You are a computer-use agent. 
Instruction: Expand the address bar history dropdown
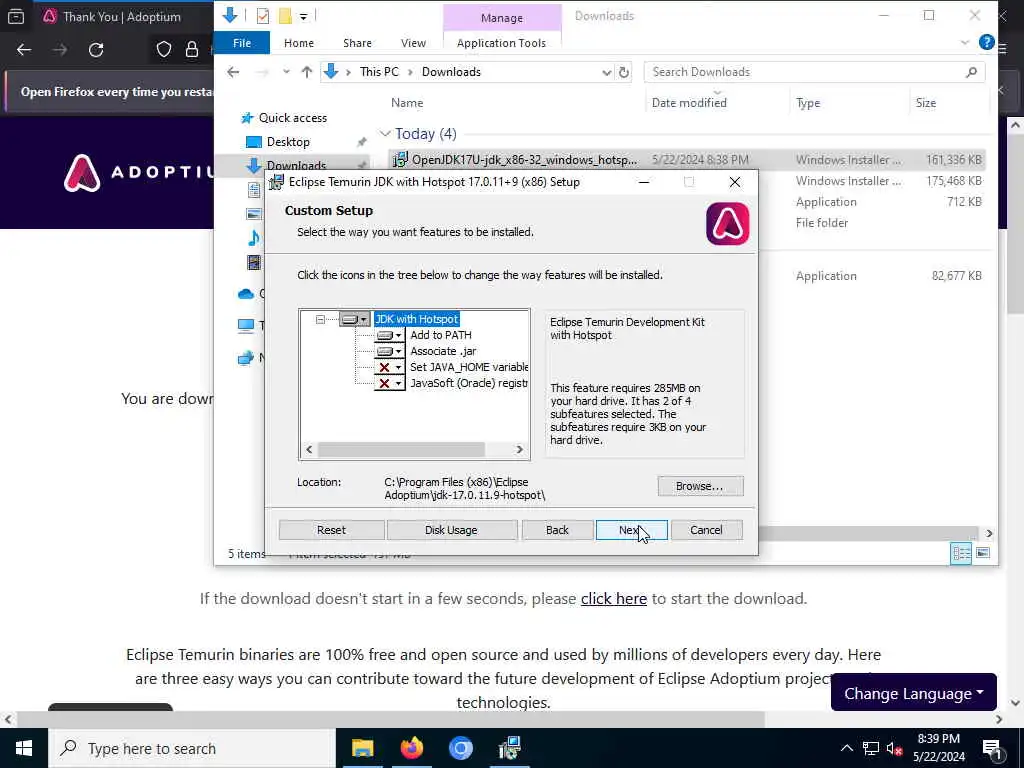(607, 72)
